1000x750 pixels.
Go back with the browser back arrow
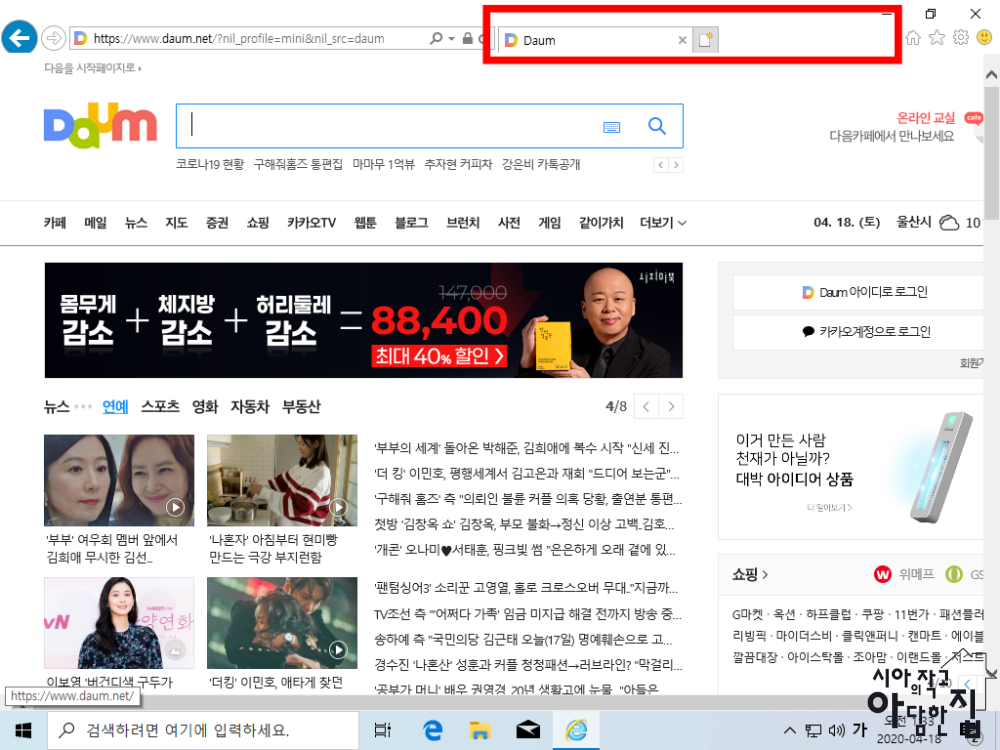click(19, 38)
